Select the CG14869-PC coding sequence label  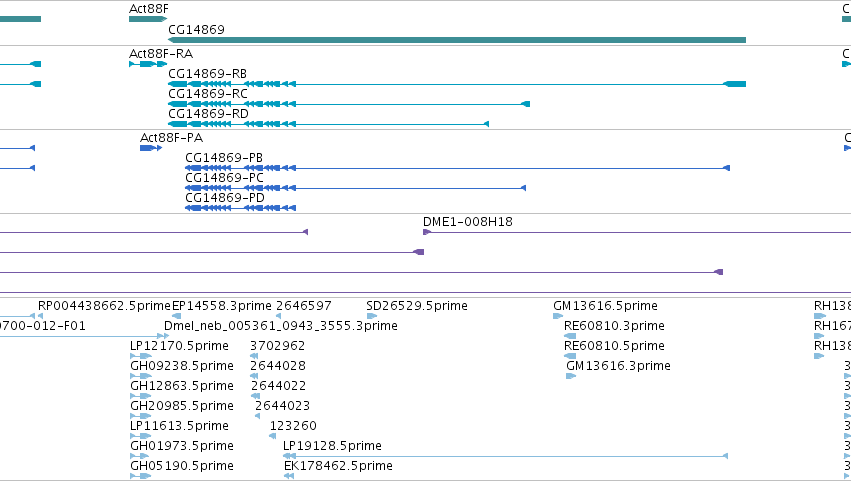[225, 178]
